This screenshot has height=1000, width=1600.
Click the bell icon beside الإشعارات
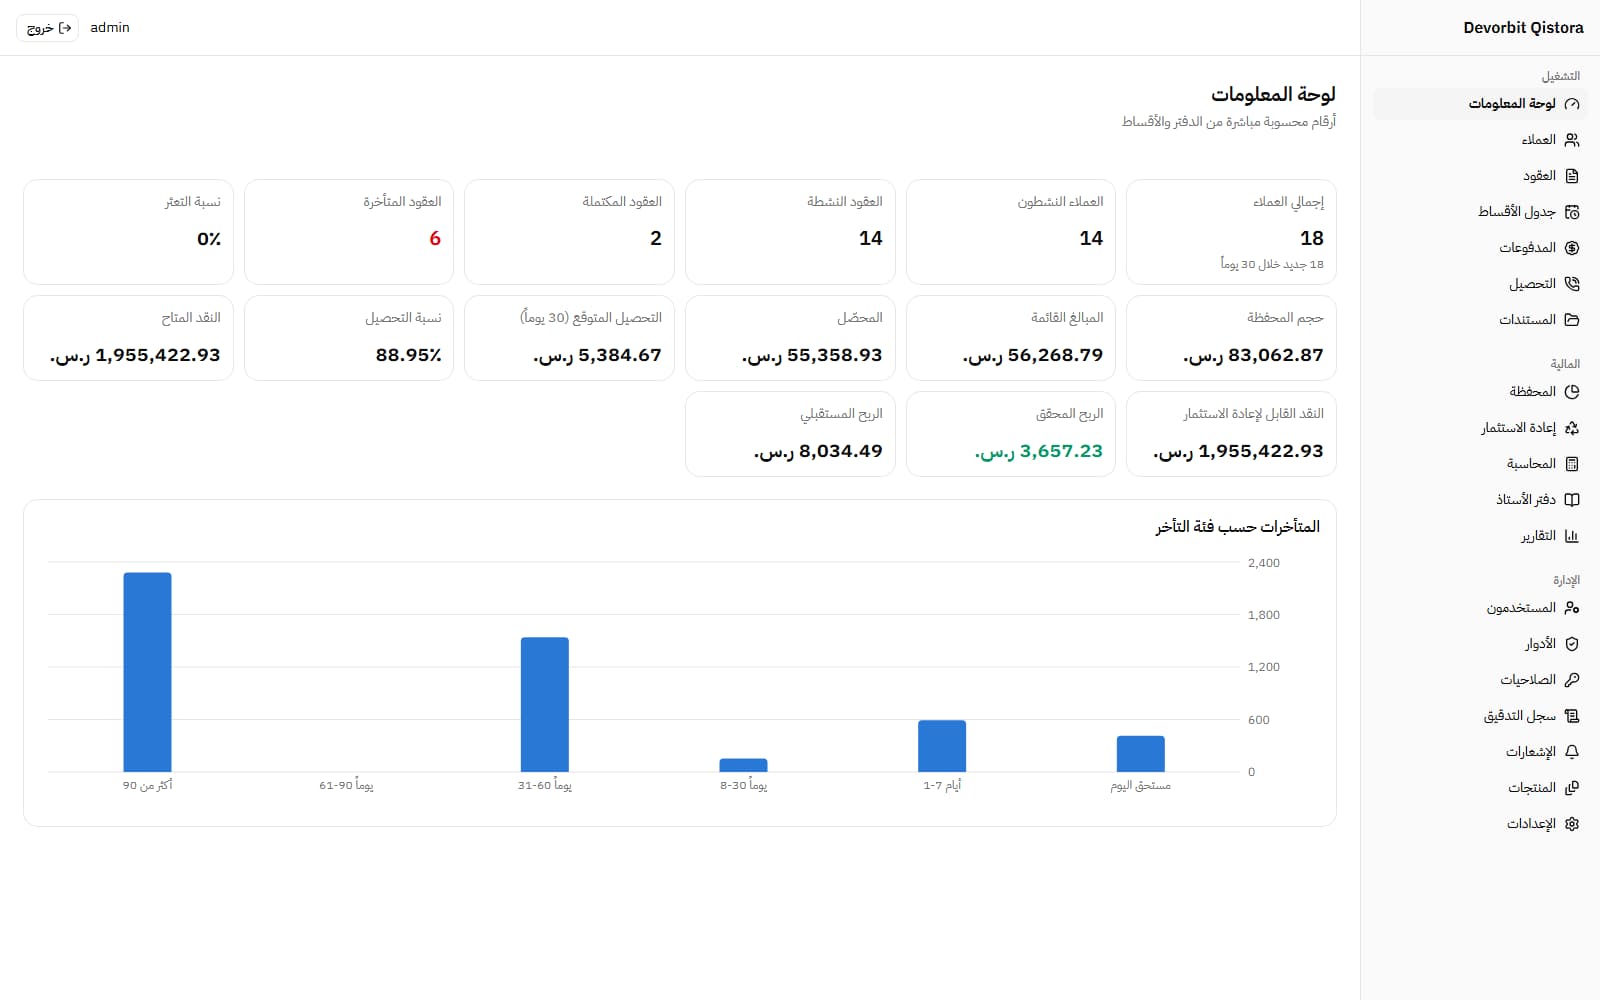[1572, 752]
